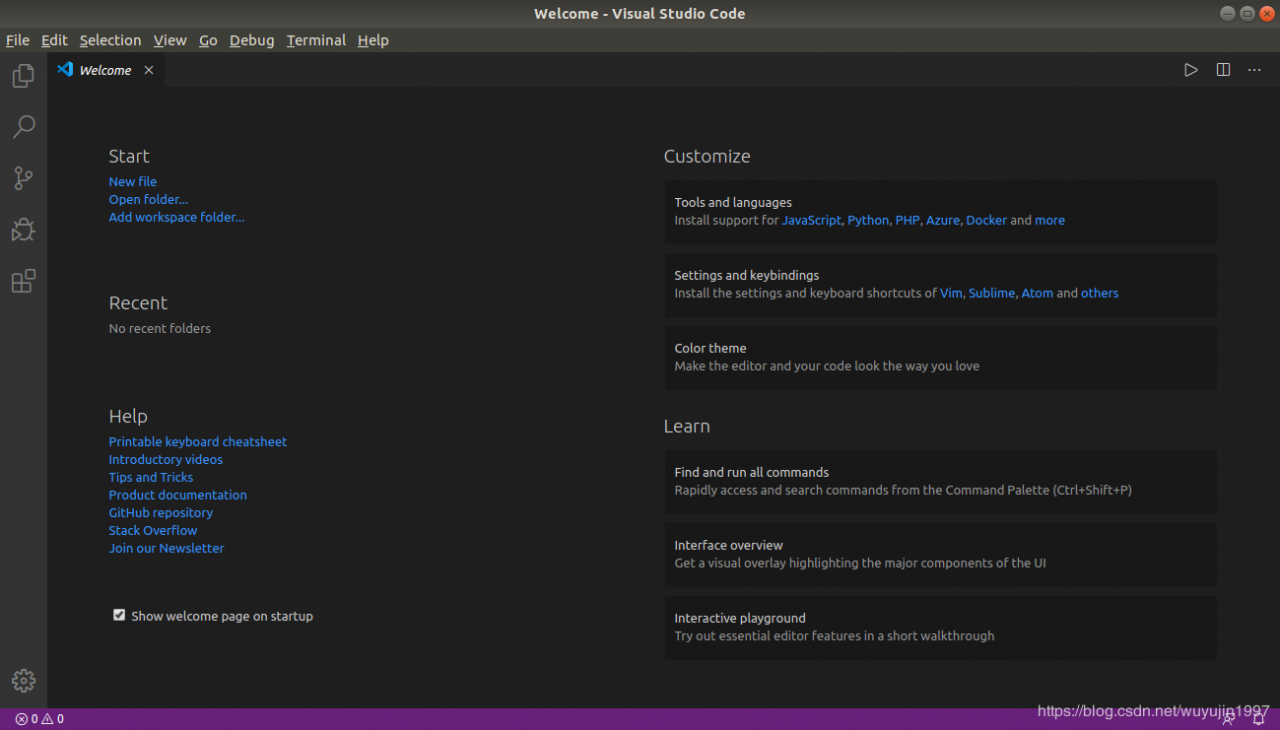Open the Color theme card
The width and height of the screenshot is (1280, 730).
[941, 357]
